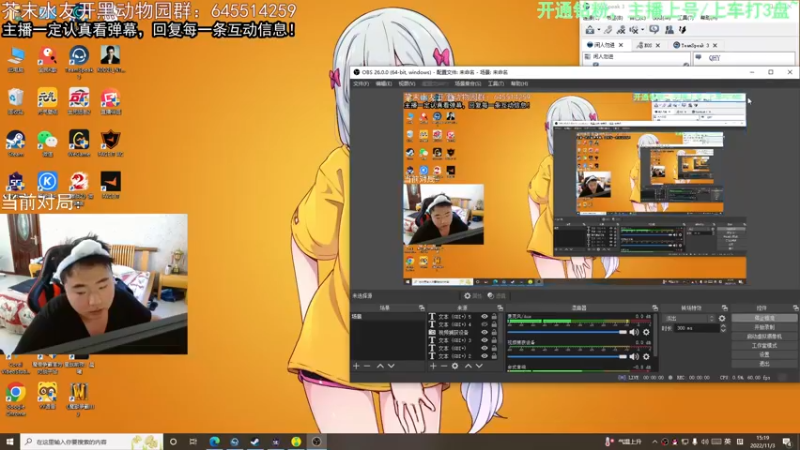Mute the 麦克风/Aux speaker icon
Screen dimensions: 800x450
tap(634, 332)
